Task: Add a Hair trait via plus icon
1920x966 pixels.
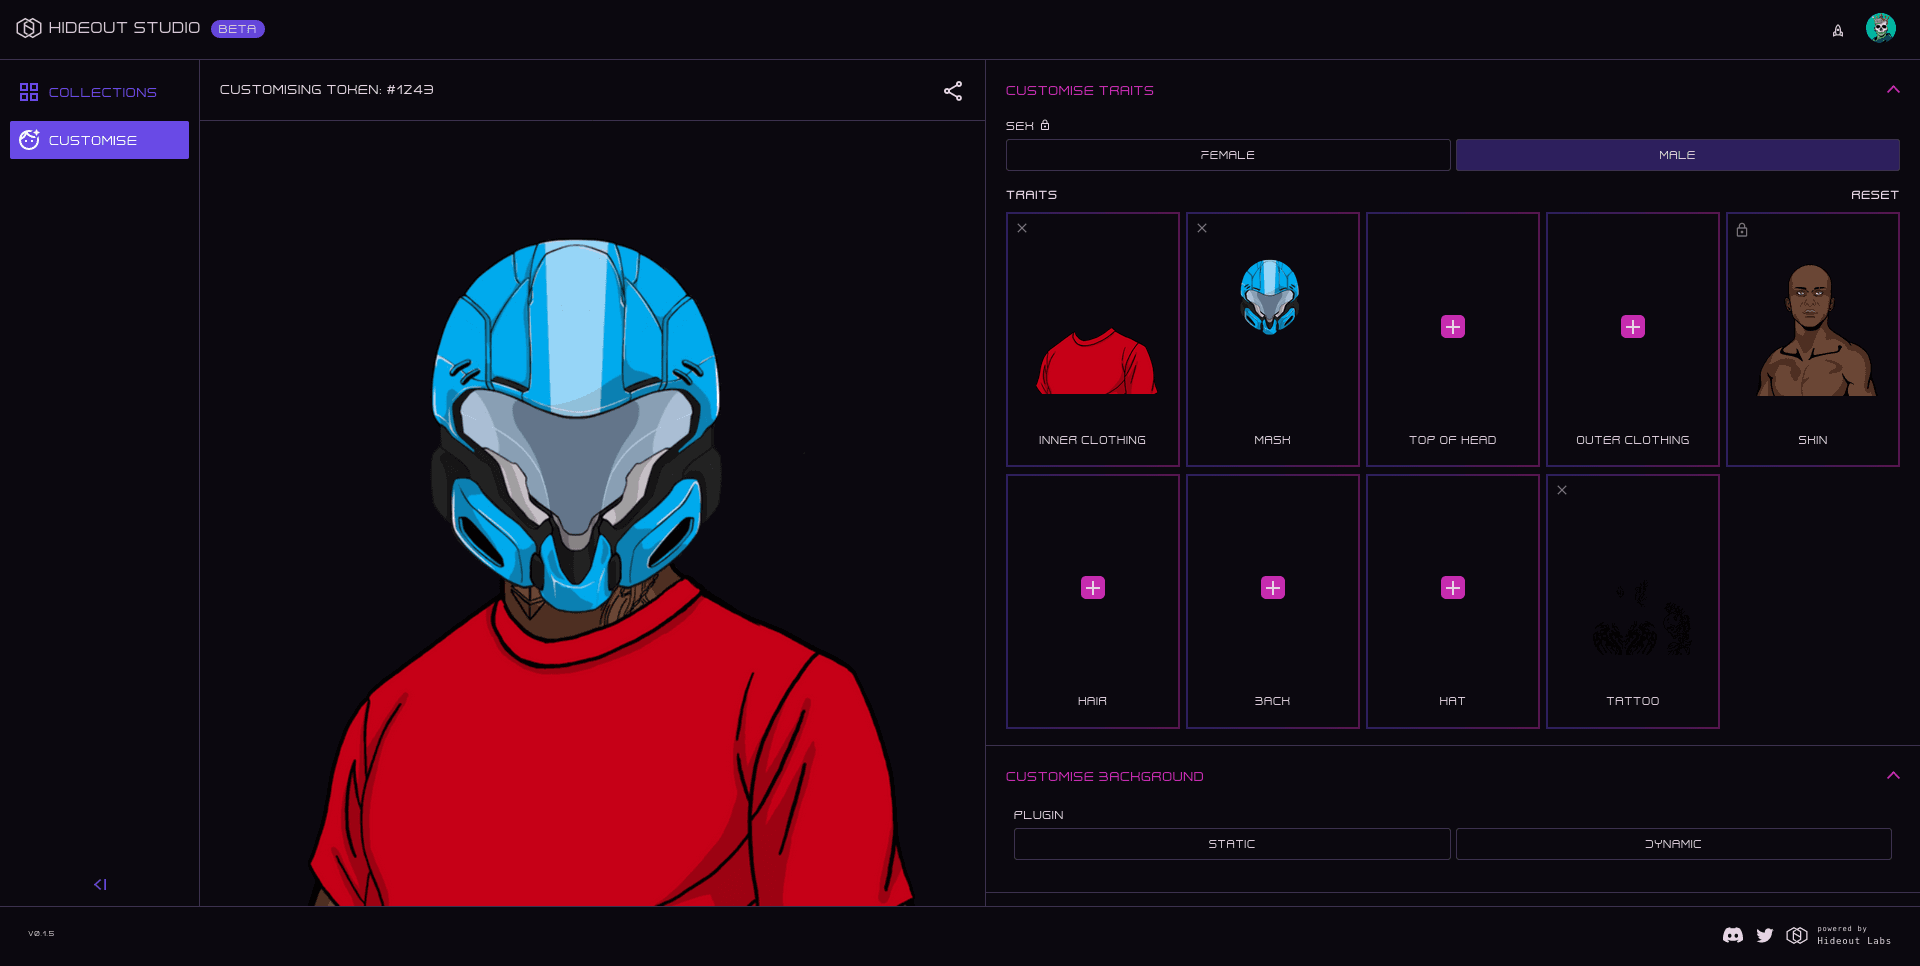Action: point(1092,588)
